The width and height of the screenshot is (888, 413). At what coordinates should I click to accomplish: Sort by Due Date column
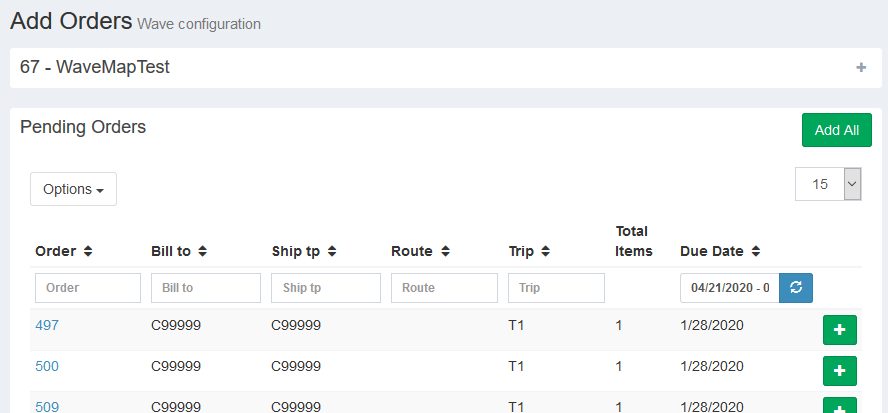click(756, 251)
